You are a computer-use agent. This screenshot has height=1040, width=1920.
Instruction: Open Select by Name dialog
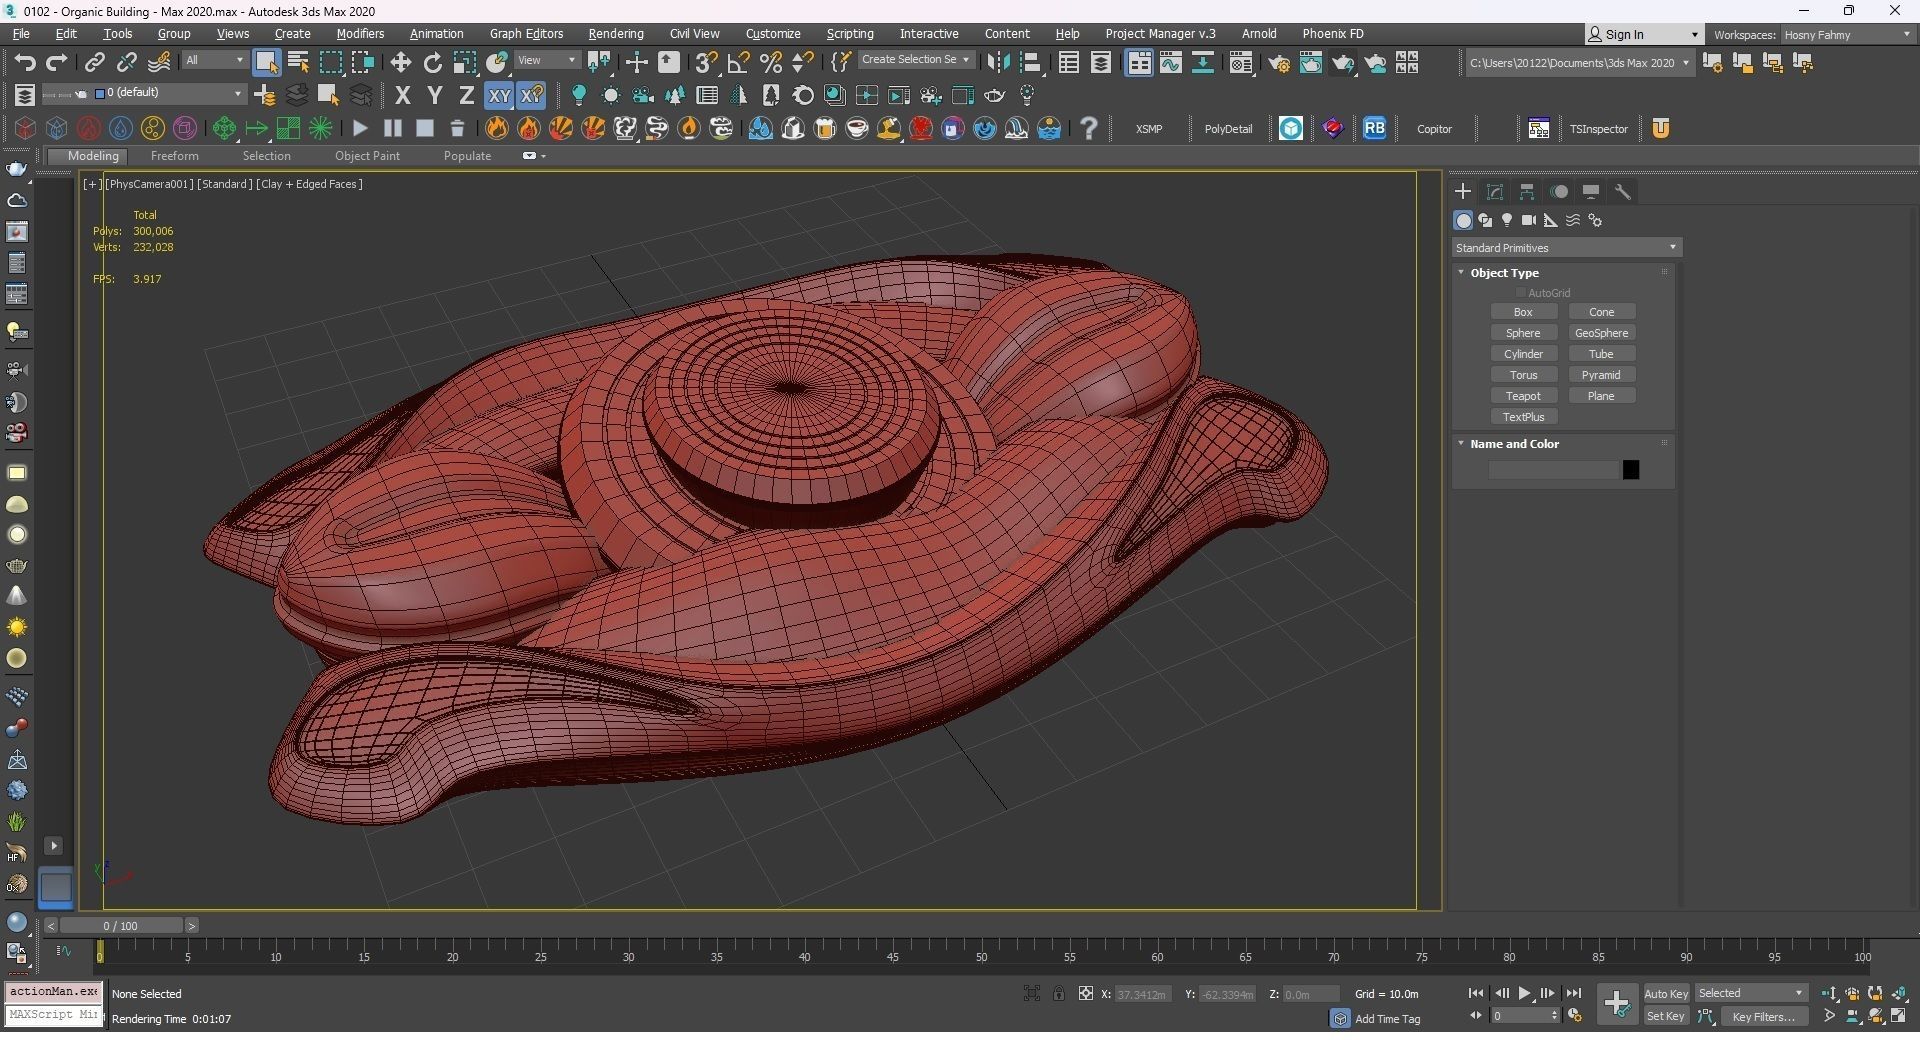click(298, 62)
